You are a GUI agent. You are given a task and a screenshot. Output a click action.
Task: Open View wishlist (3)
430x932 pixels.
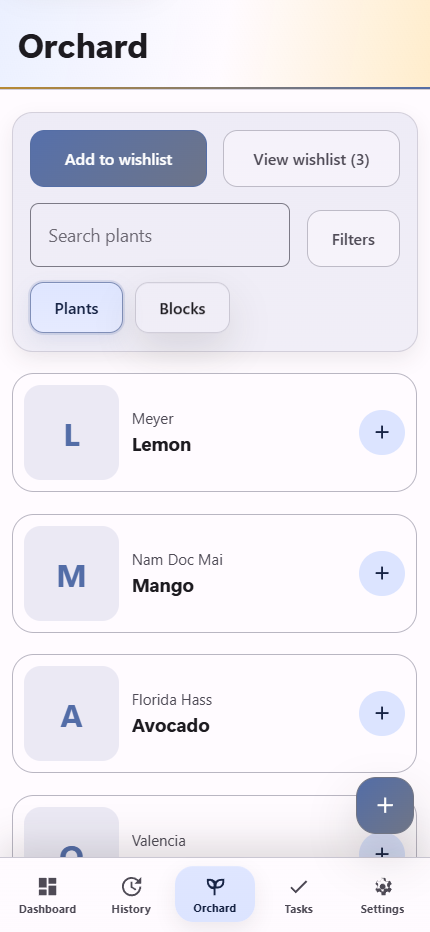[x=311, y=159]
